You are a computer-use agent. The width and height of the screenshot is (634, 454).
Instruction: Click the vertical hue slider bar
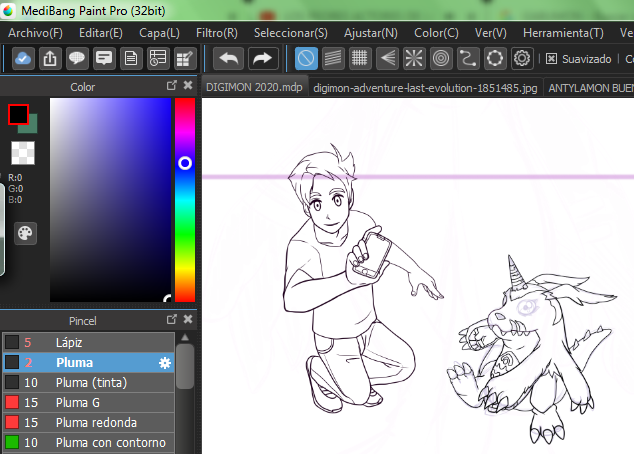tap(185, 200)
